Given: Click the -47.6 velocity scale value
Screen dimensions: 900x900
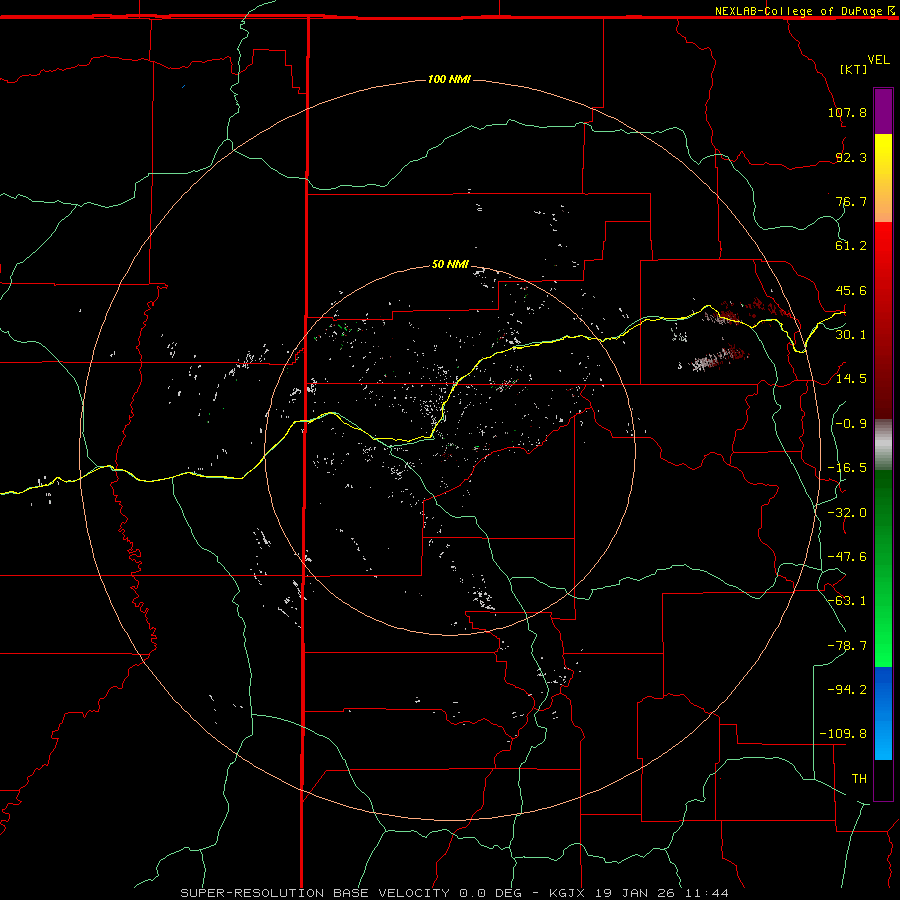Looking at the screenshot, I should click(847, 557).
